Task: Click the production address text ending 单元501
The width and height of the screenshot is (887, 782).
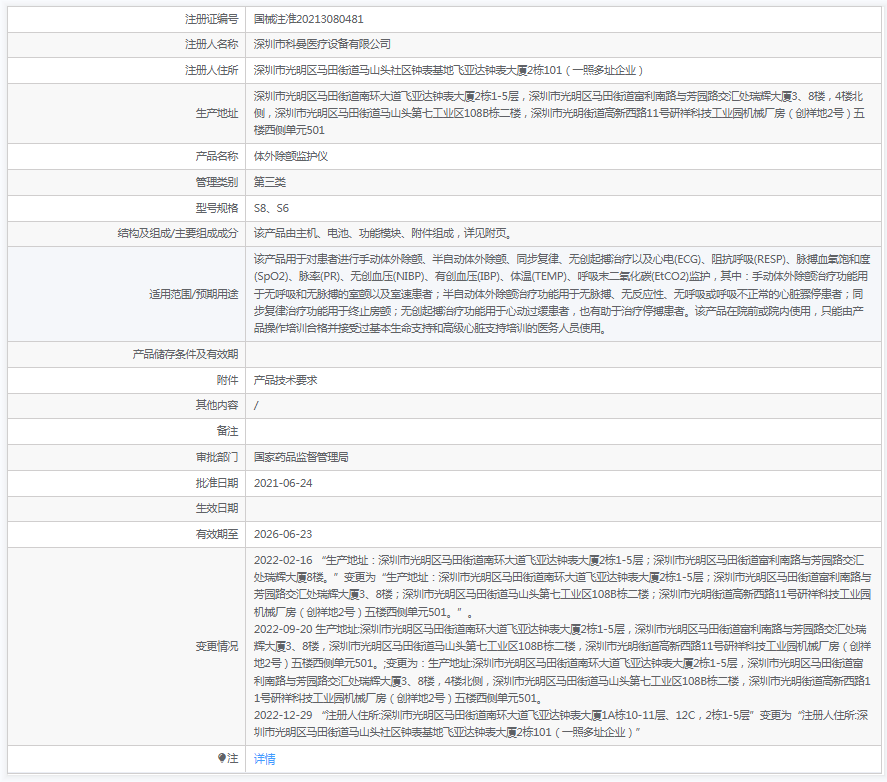Action: pos(559,113)
